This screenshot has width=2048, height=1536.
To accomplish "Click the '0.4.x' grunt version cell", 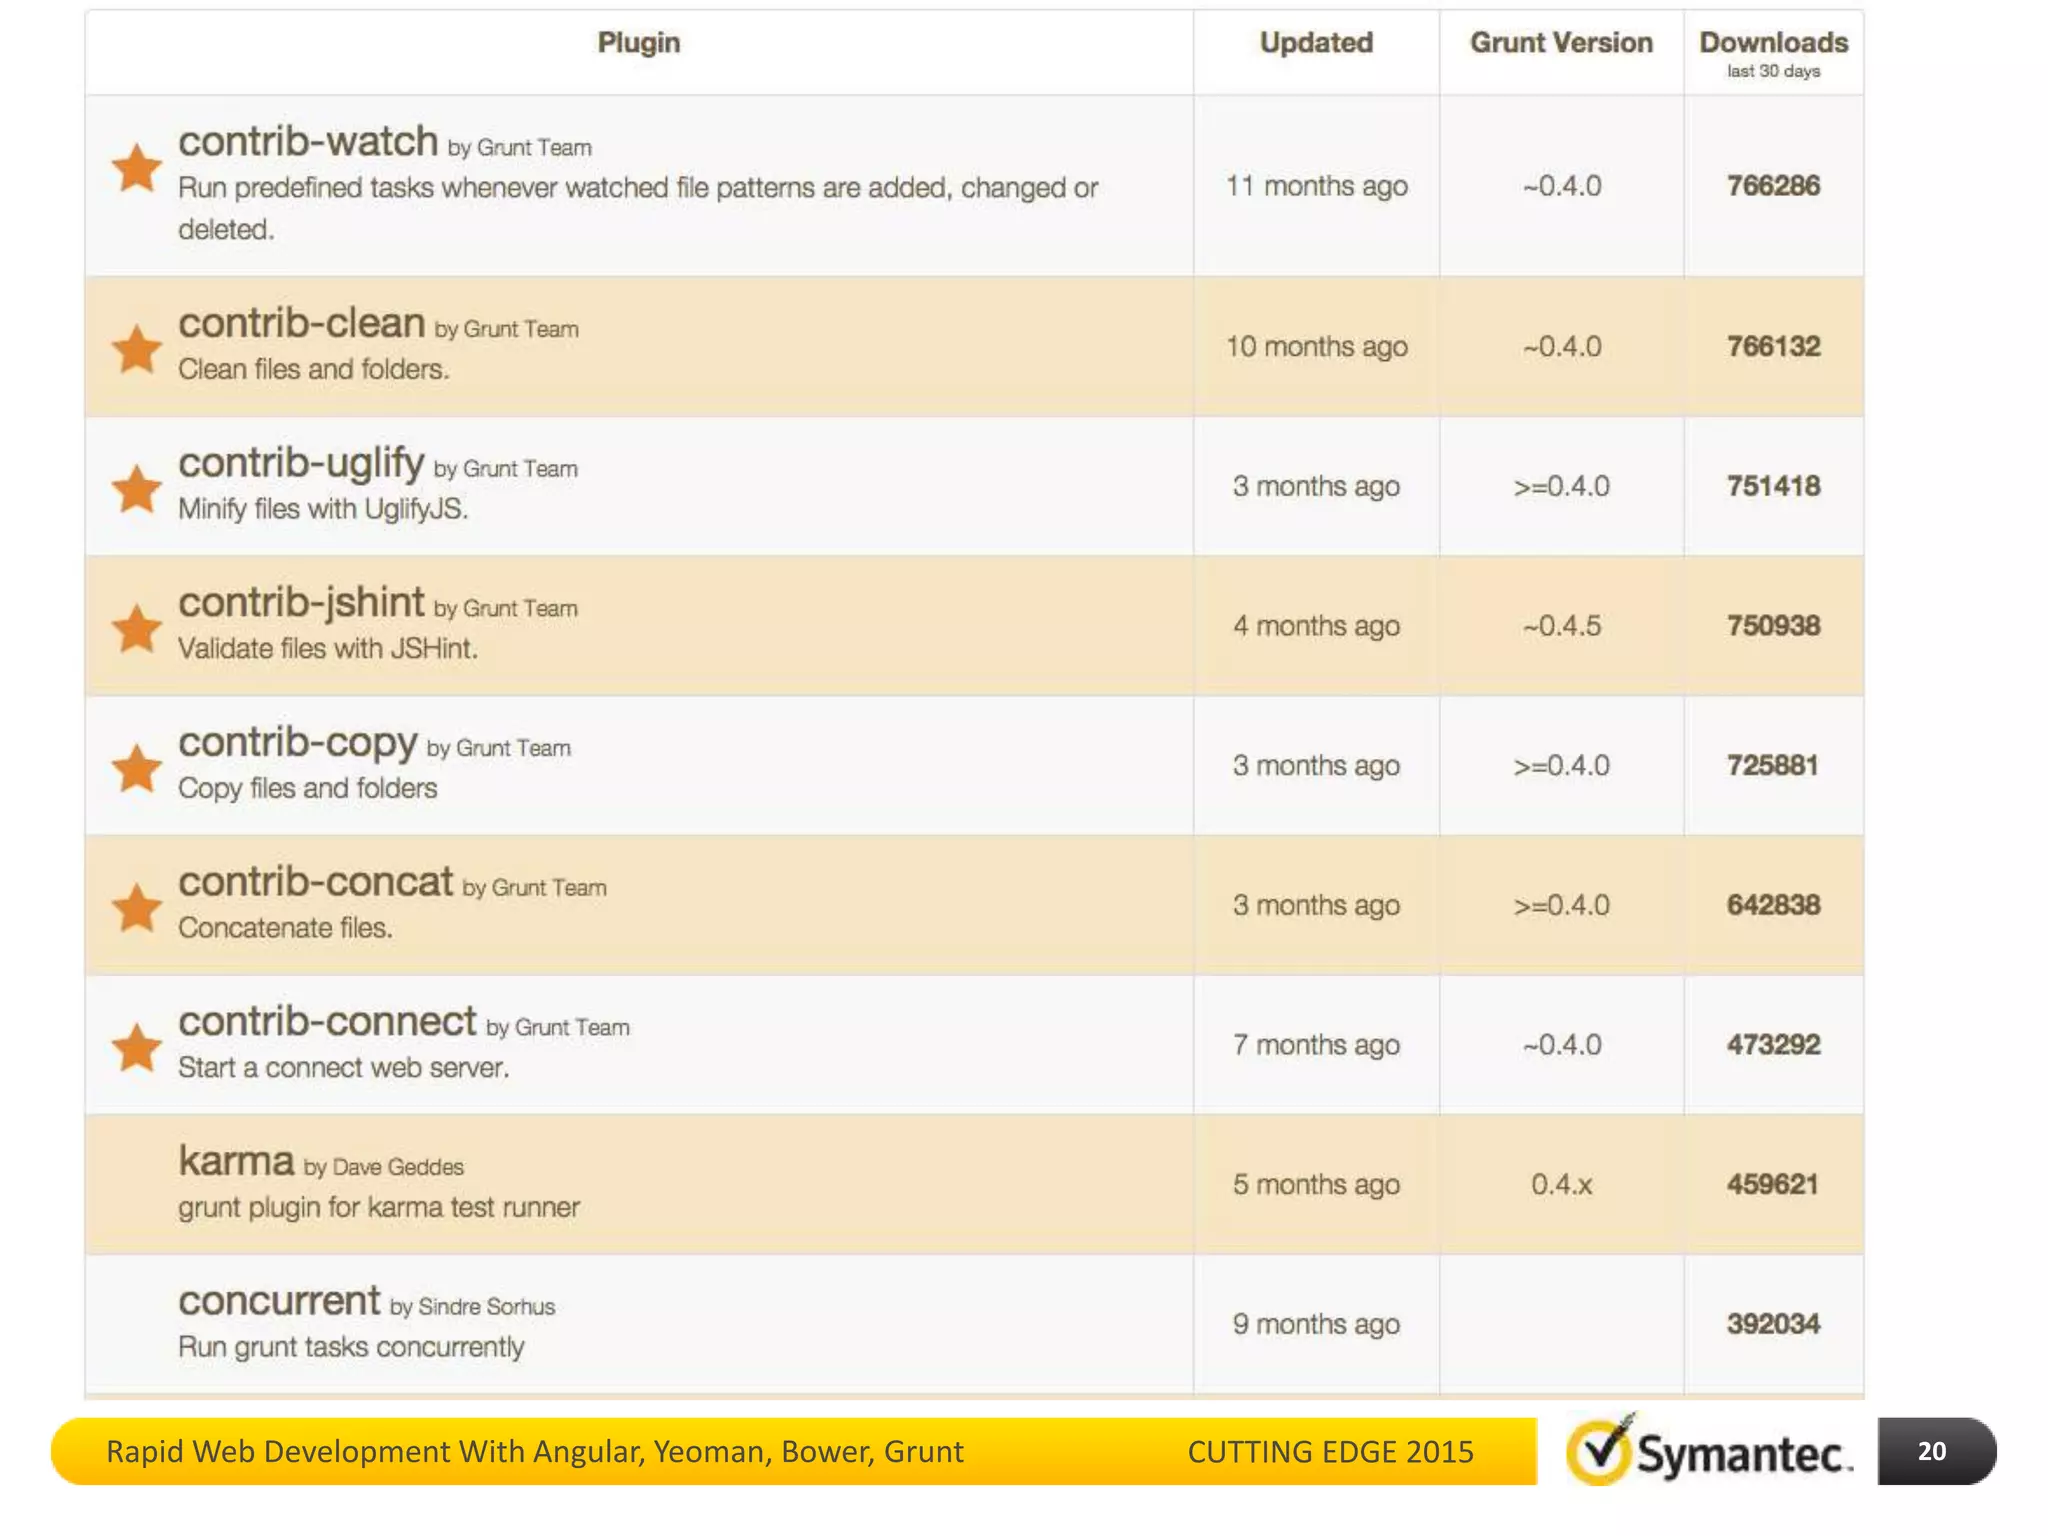I will 1561,1185.
